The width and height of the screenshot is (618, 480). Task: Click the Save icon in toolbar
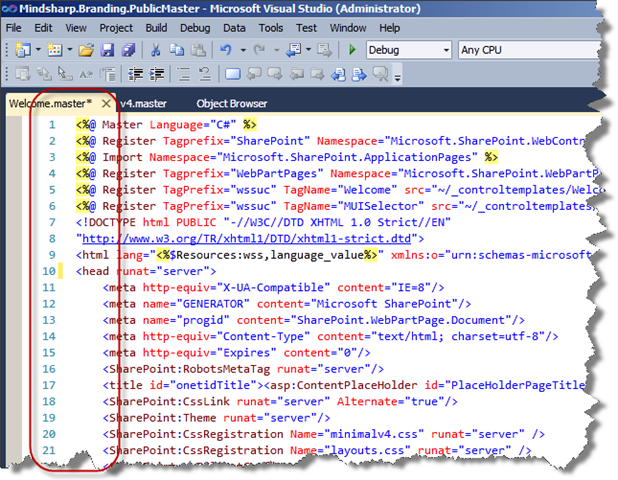tap(109, 49)
